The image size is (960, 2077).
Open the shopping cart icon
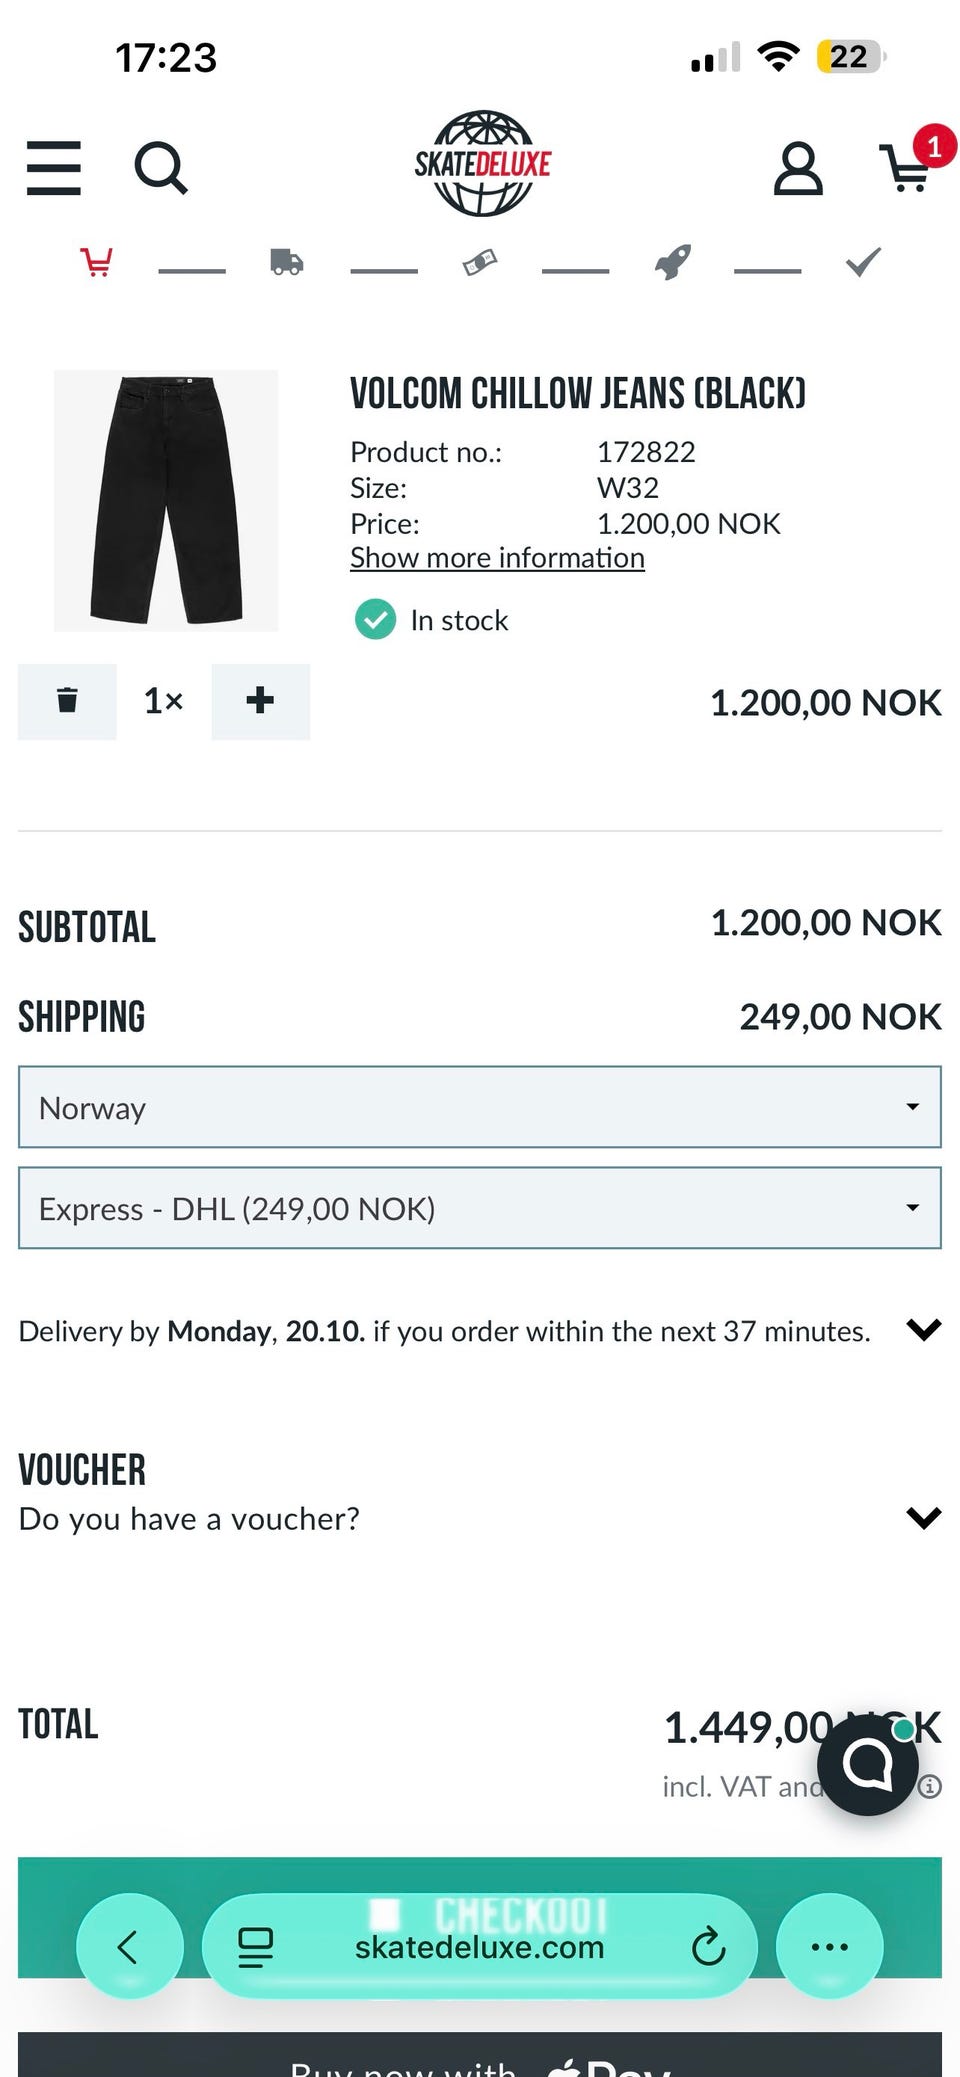point(908,168)
